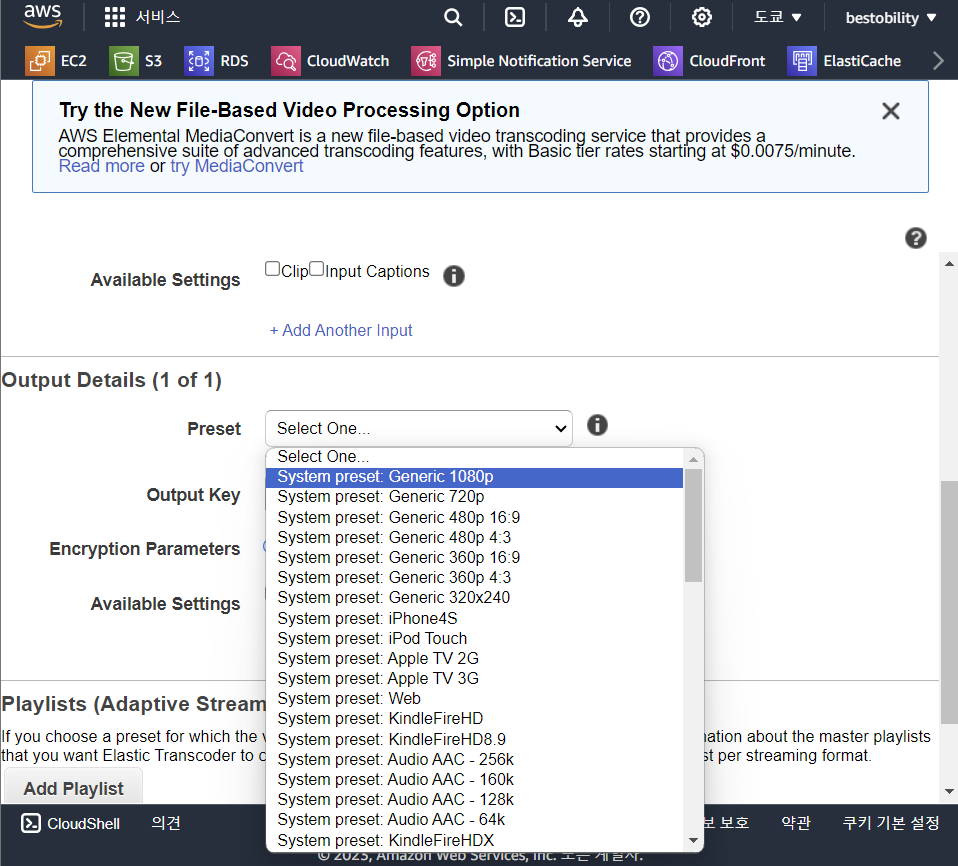
Task: Open the Read more link
Action: (101, 166)
